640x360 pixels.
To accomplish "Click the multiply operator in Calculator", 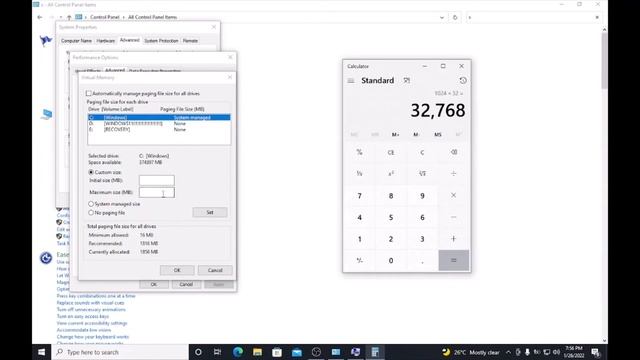I will coord(453,196).
